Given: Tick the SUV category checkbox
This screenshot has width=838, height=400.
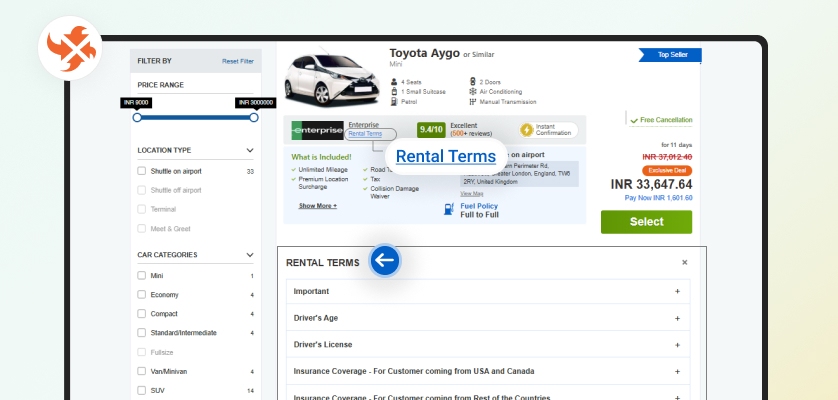Looking at the screenshot, I should click(142, 390).
